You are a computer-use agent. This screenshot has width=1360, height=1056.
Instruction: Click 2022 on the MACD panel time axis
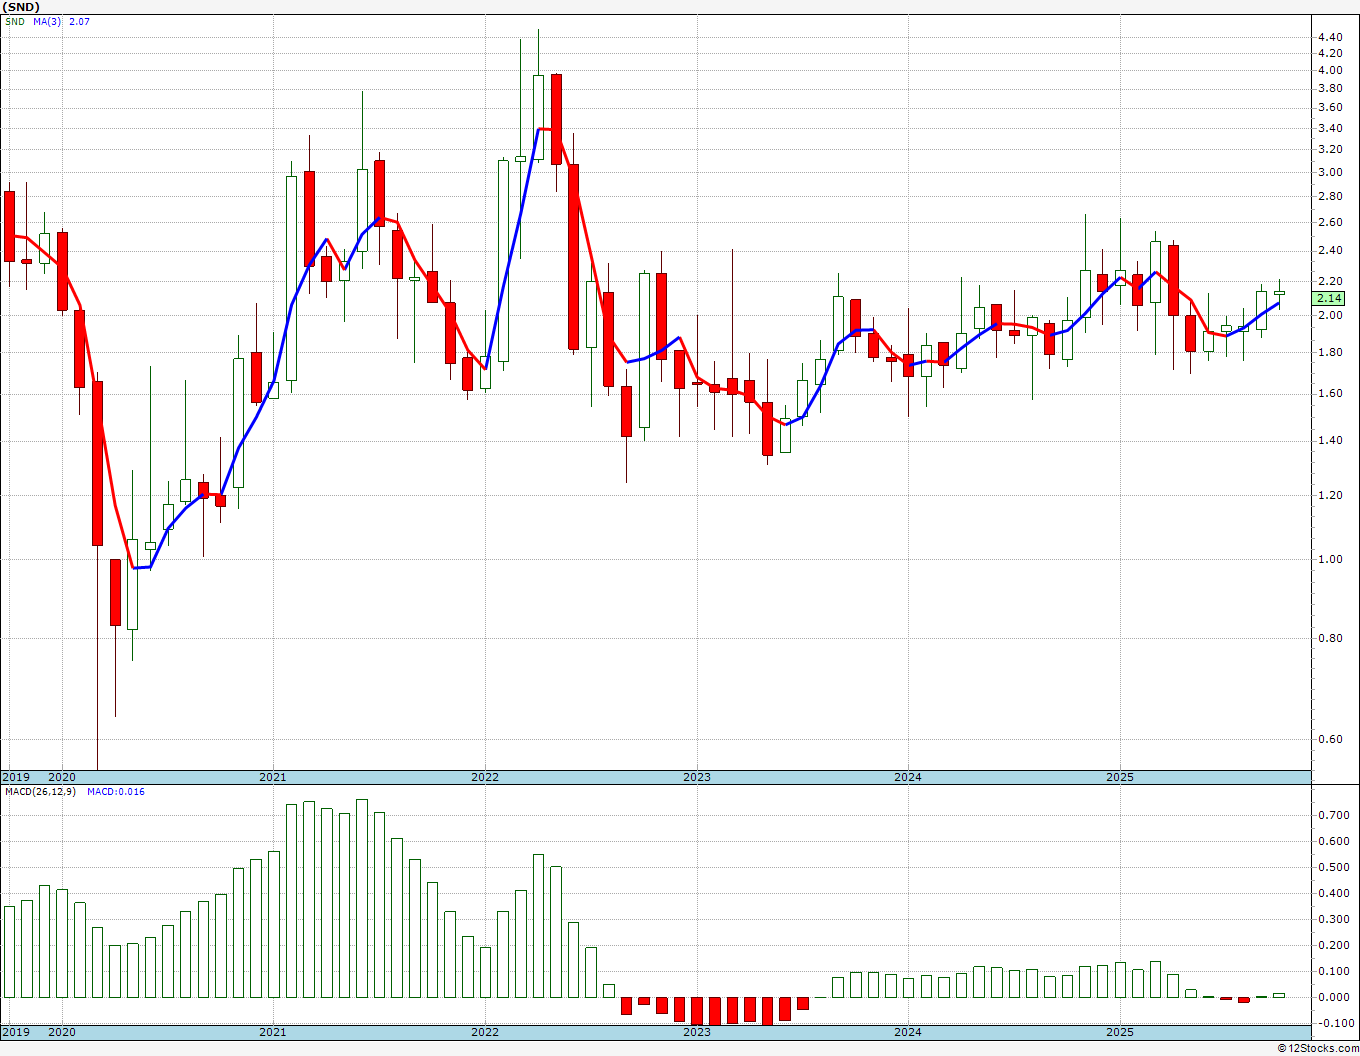pos(484,1032)
